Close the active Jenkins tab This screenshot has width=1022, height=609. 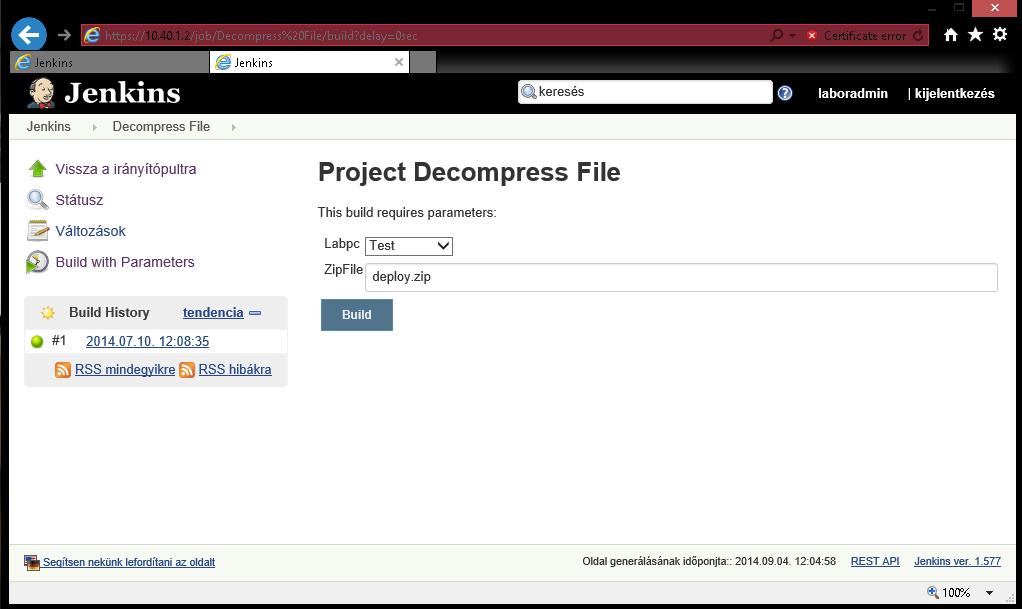pyautogui.click(x=399, y=62)
